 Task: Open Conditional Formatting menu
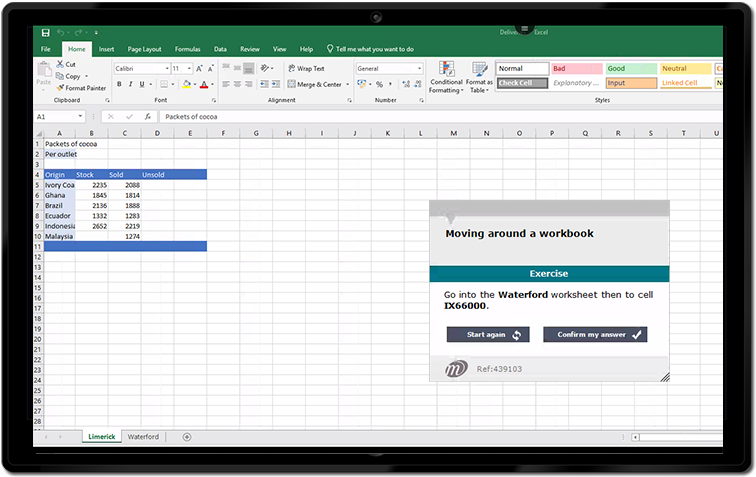[x=446, y=76]
